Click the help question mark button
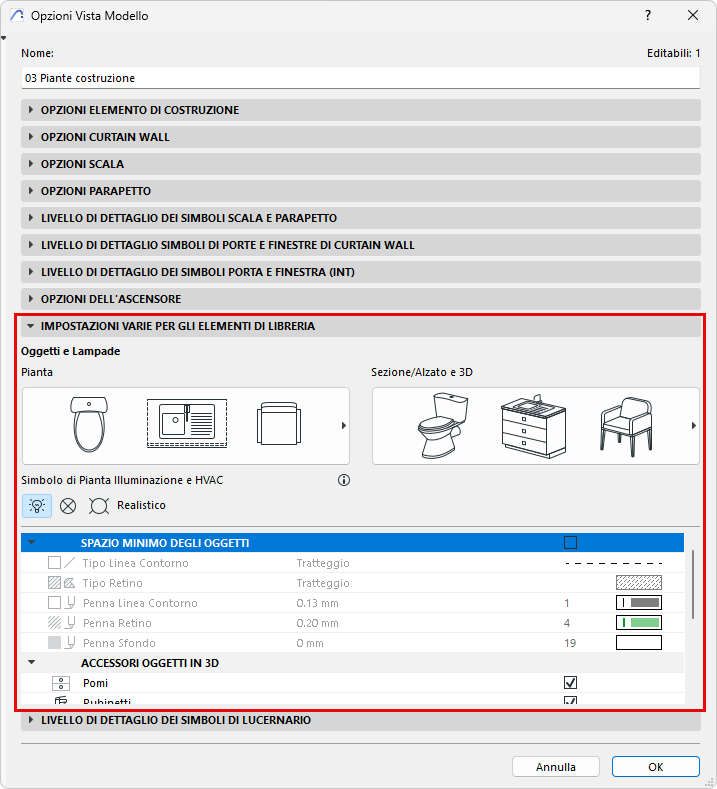 pyautogui.click(x=648, y=16)
